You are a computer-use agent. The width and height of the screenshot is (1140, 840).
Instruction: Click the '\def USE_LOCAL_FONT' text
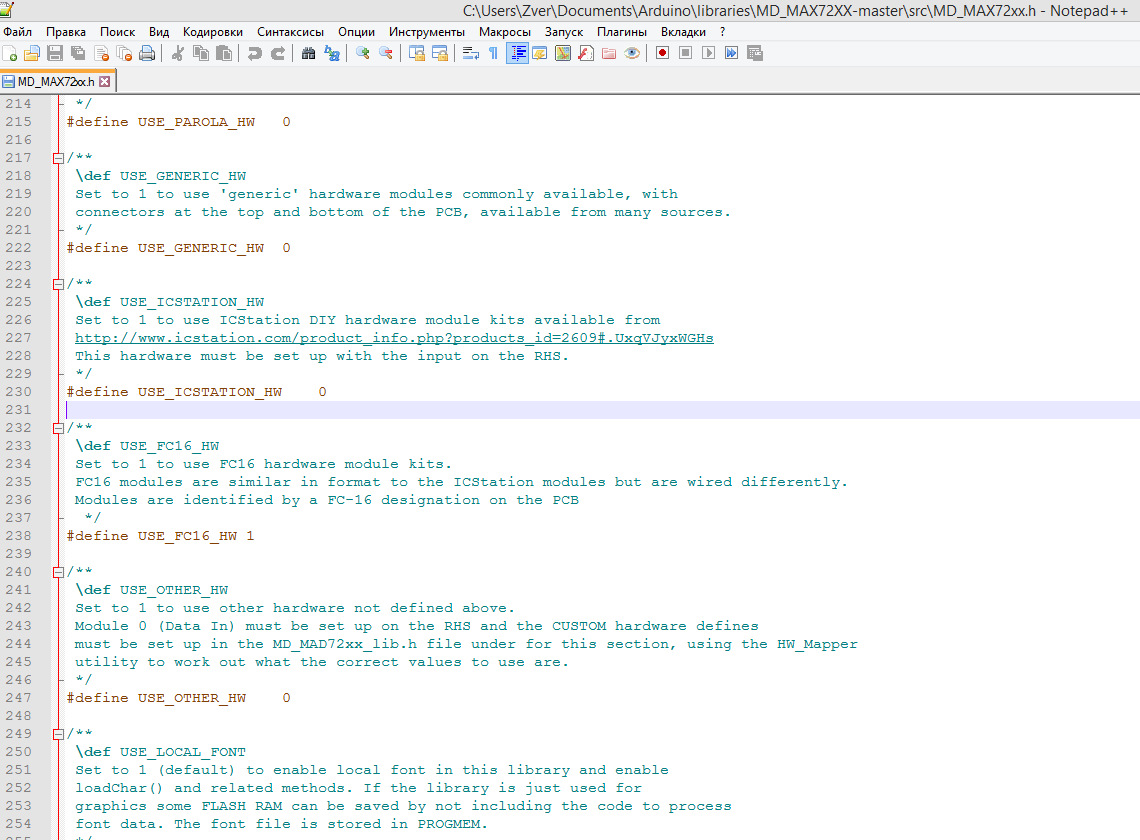point(161,752)
